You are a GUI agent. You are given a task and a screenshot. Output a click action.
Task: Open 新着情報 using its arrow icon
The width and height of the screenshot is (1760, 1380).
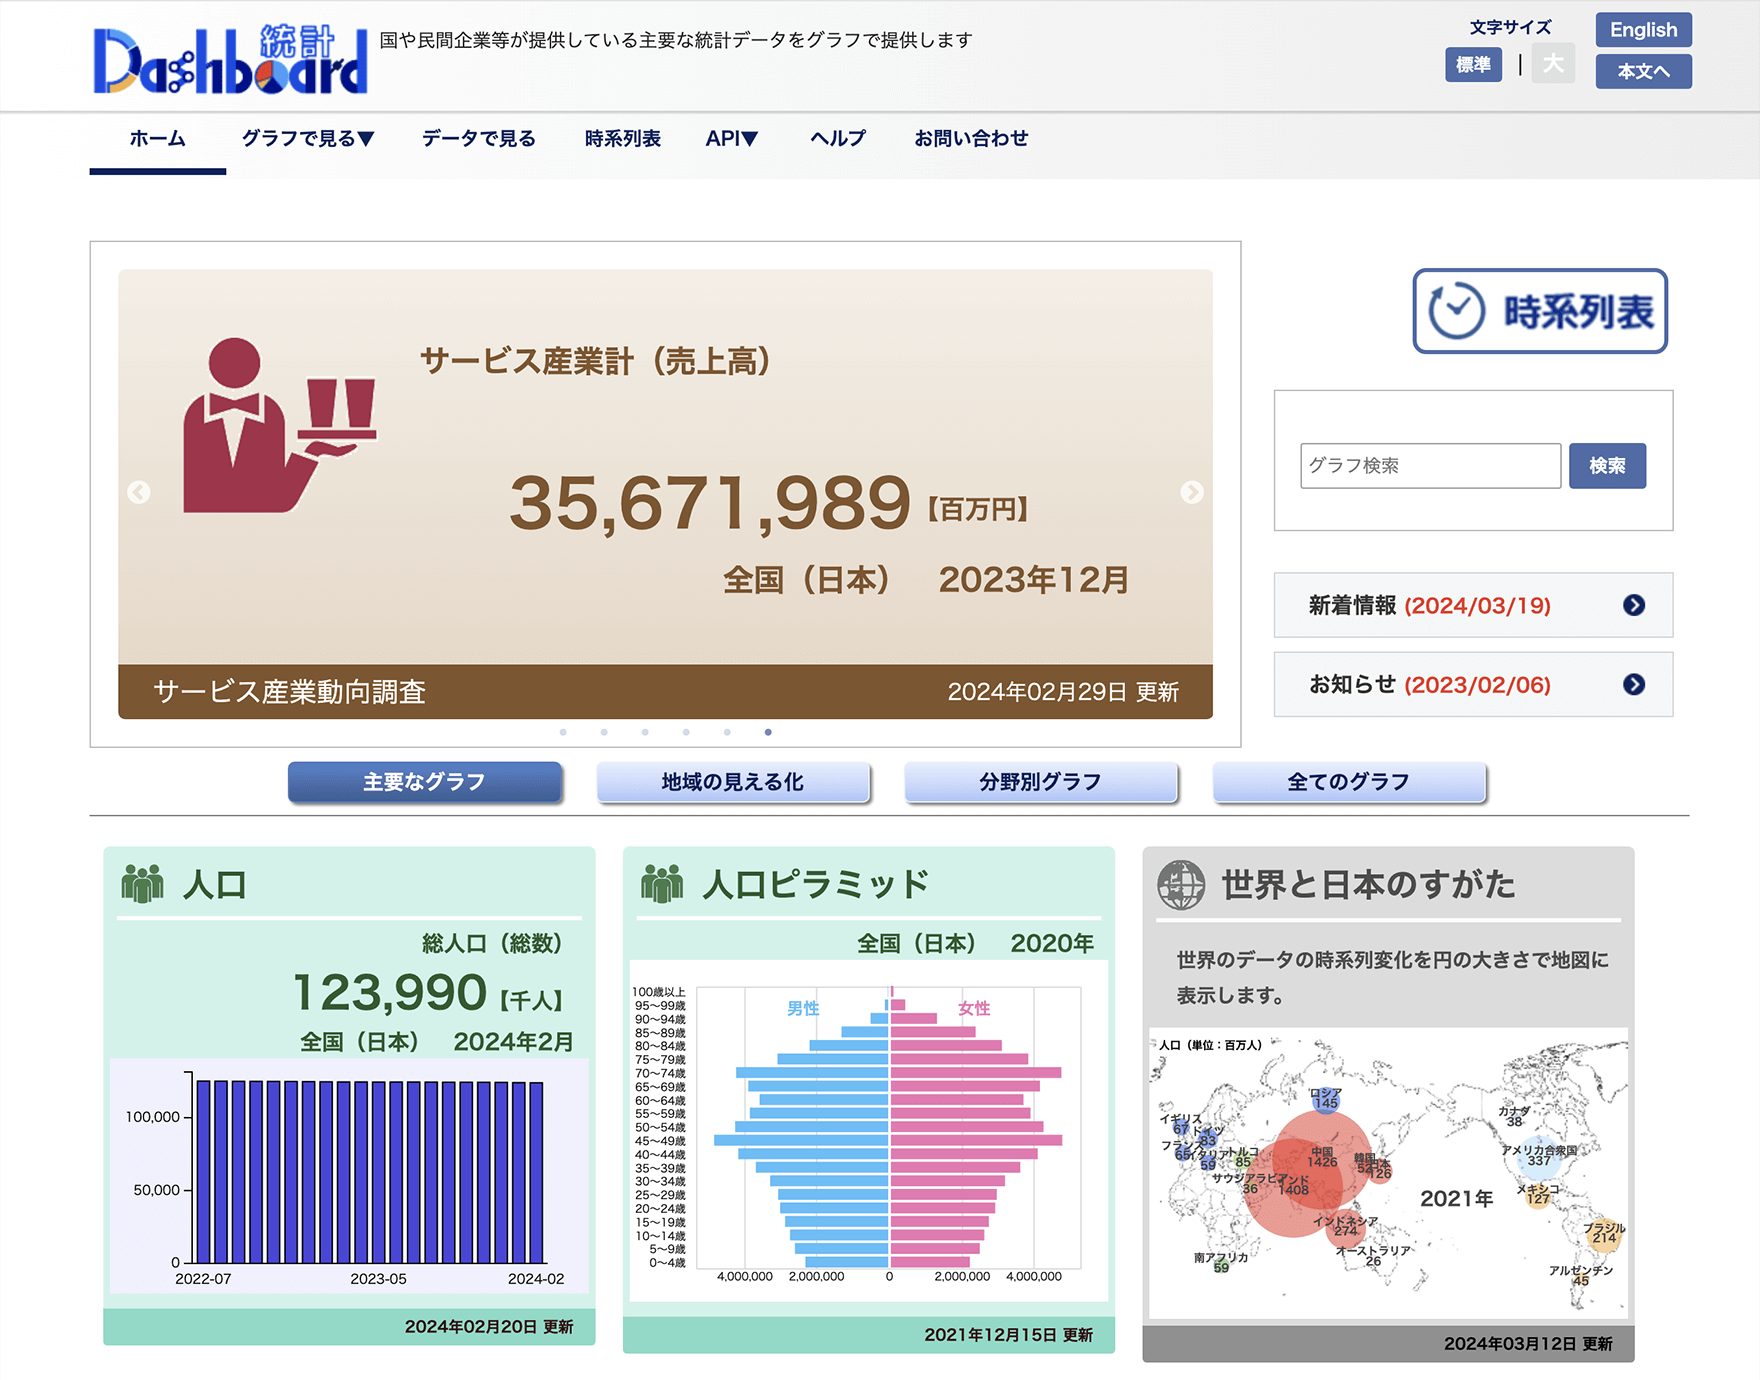(x=1633, y=605)
